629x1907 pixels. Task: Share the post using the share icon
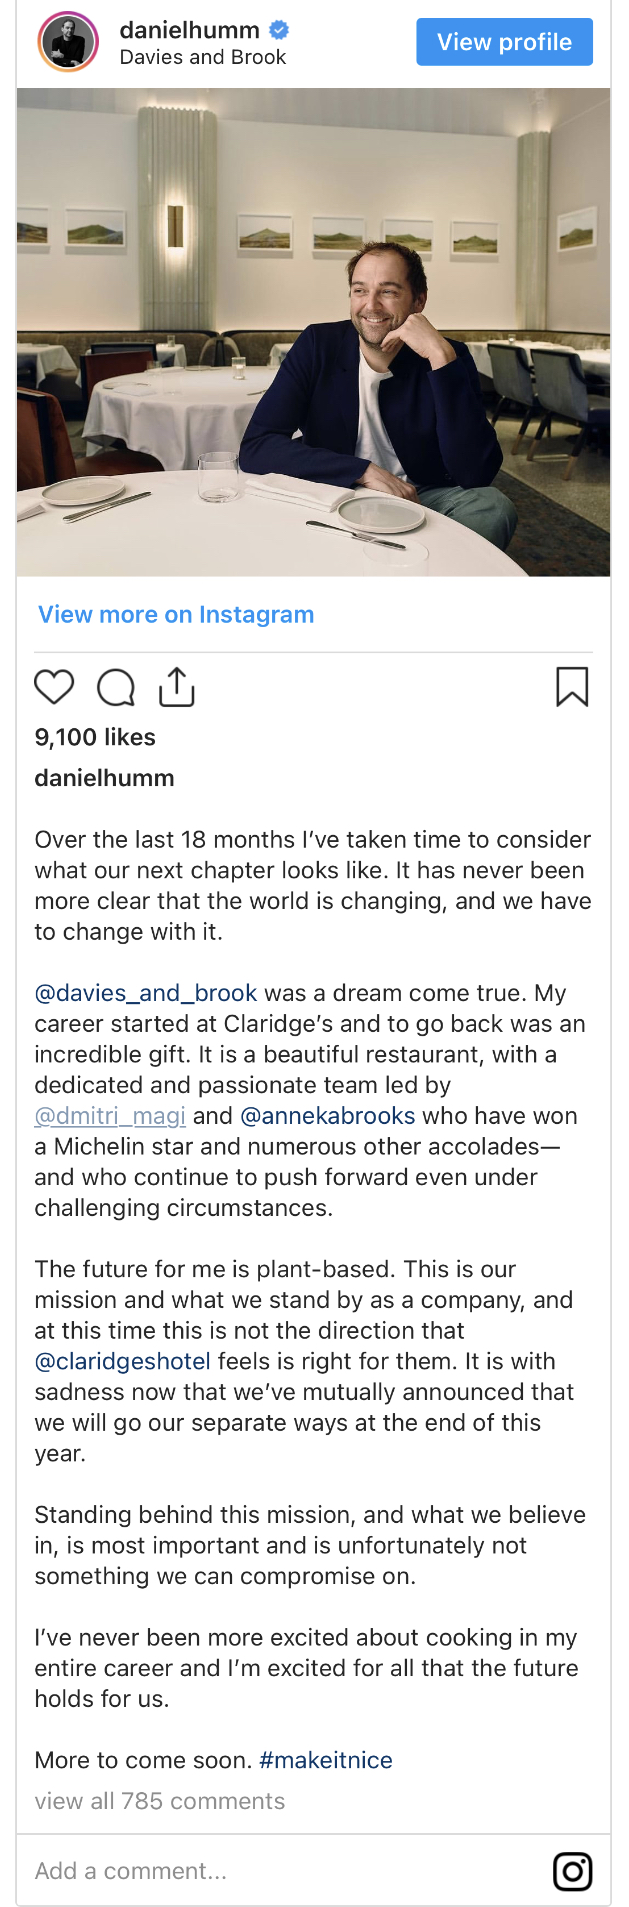(x=177, y=687)
